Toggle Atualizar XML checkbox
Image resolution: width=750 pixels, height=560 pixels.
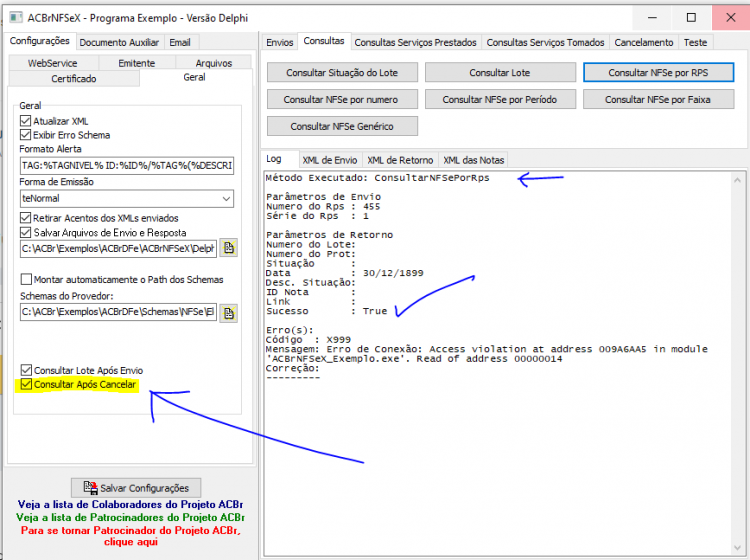[x=26, y=121]
